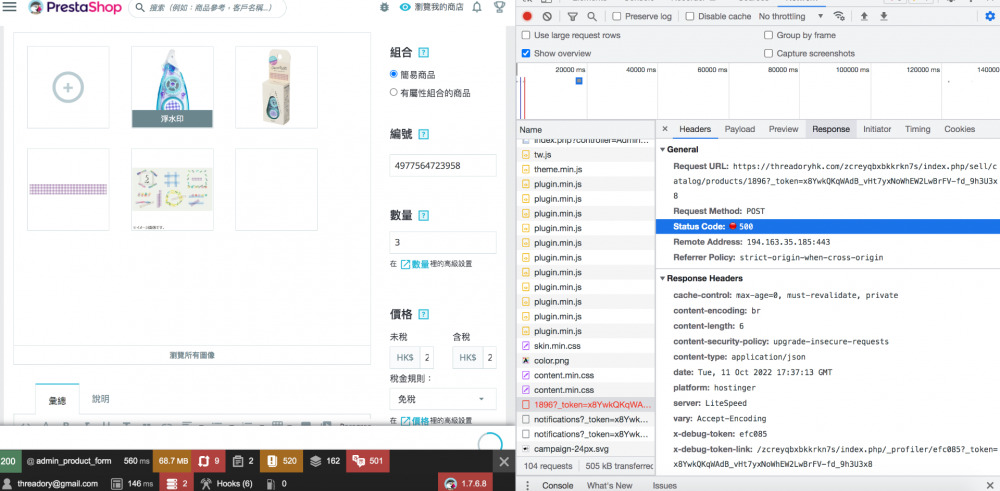Image resolution: width=1000 pixels, height=491 pixels.
Task: Clear the network log
Action: (547, 17)
